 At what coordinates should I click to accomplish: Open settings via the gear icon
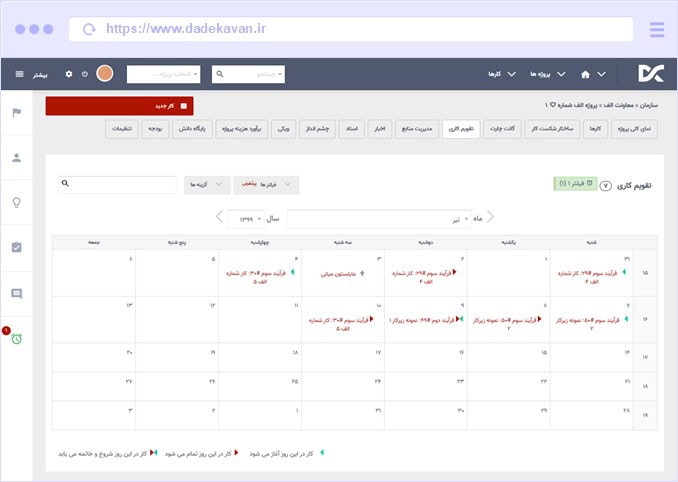(69, 74)
